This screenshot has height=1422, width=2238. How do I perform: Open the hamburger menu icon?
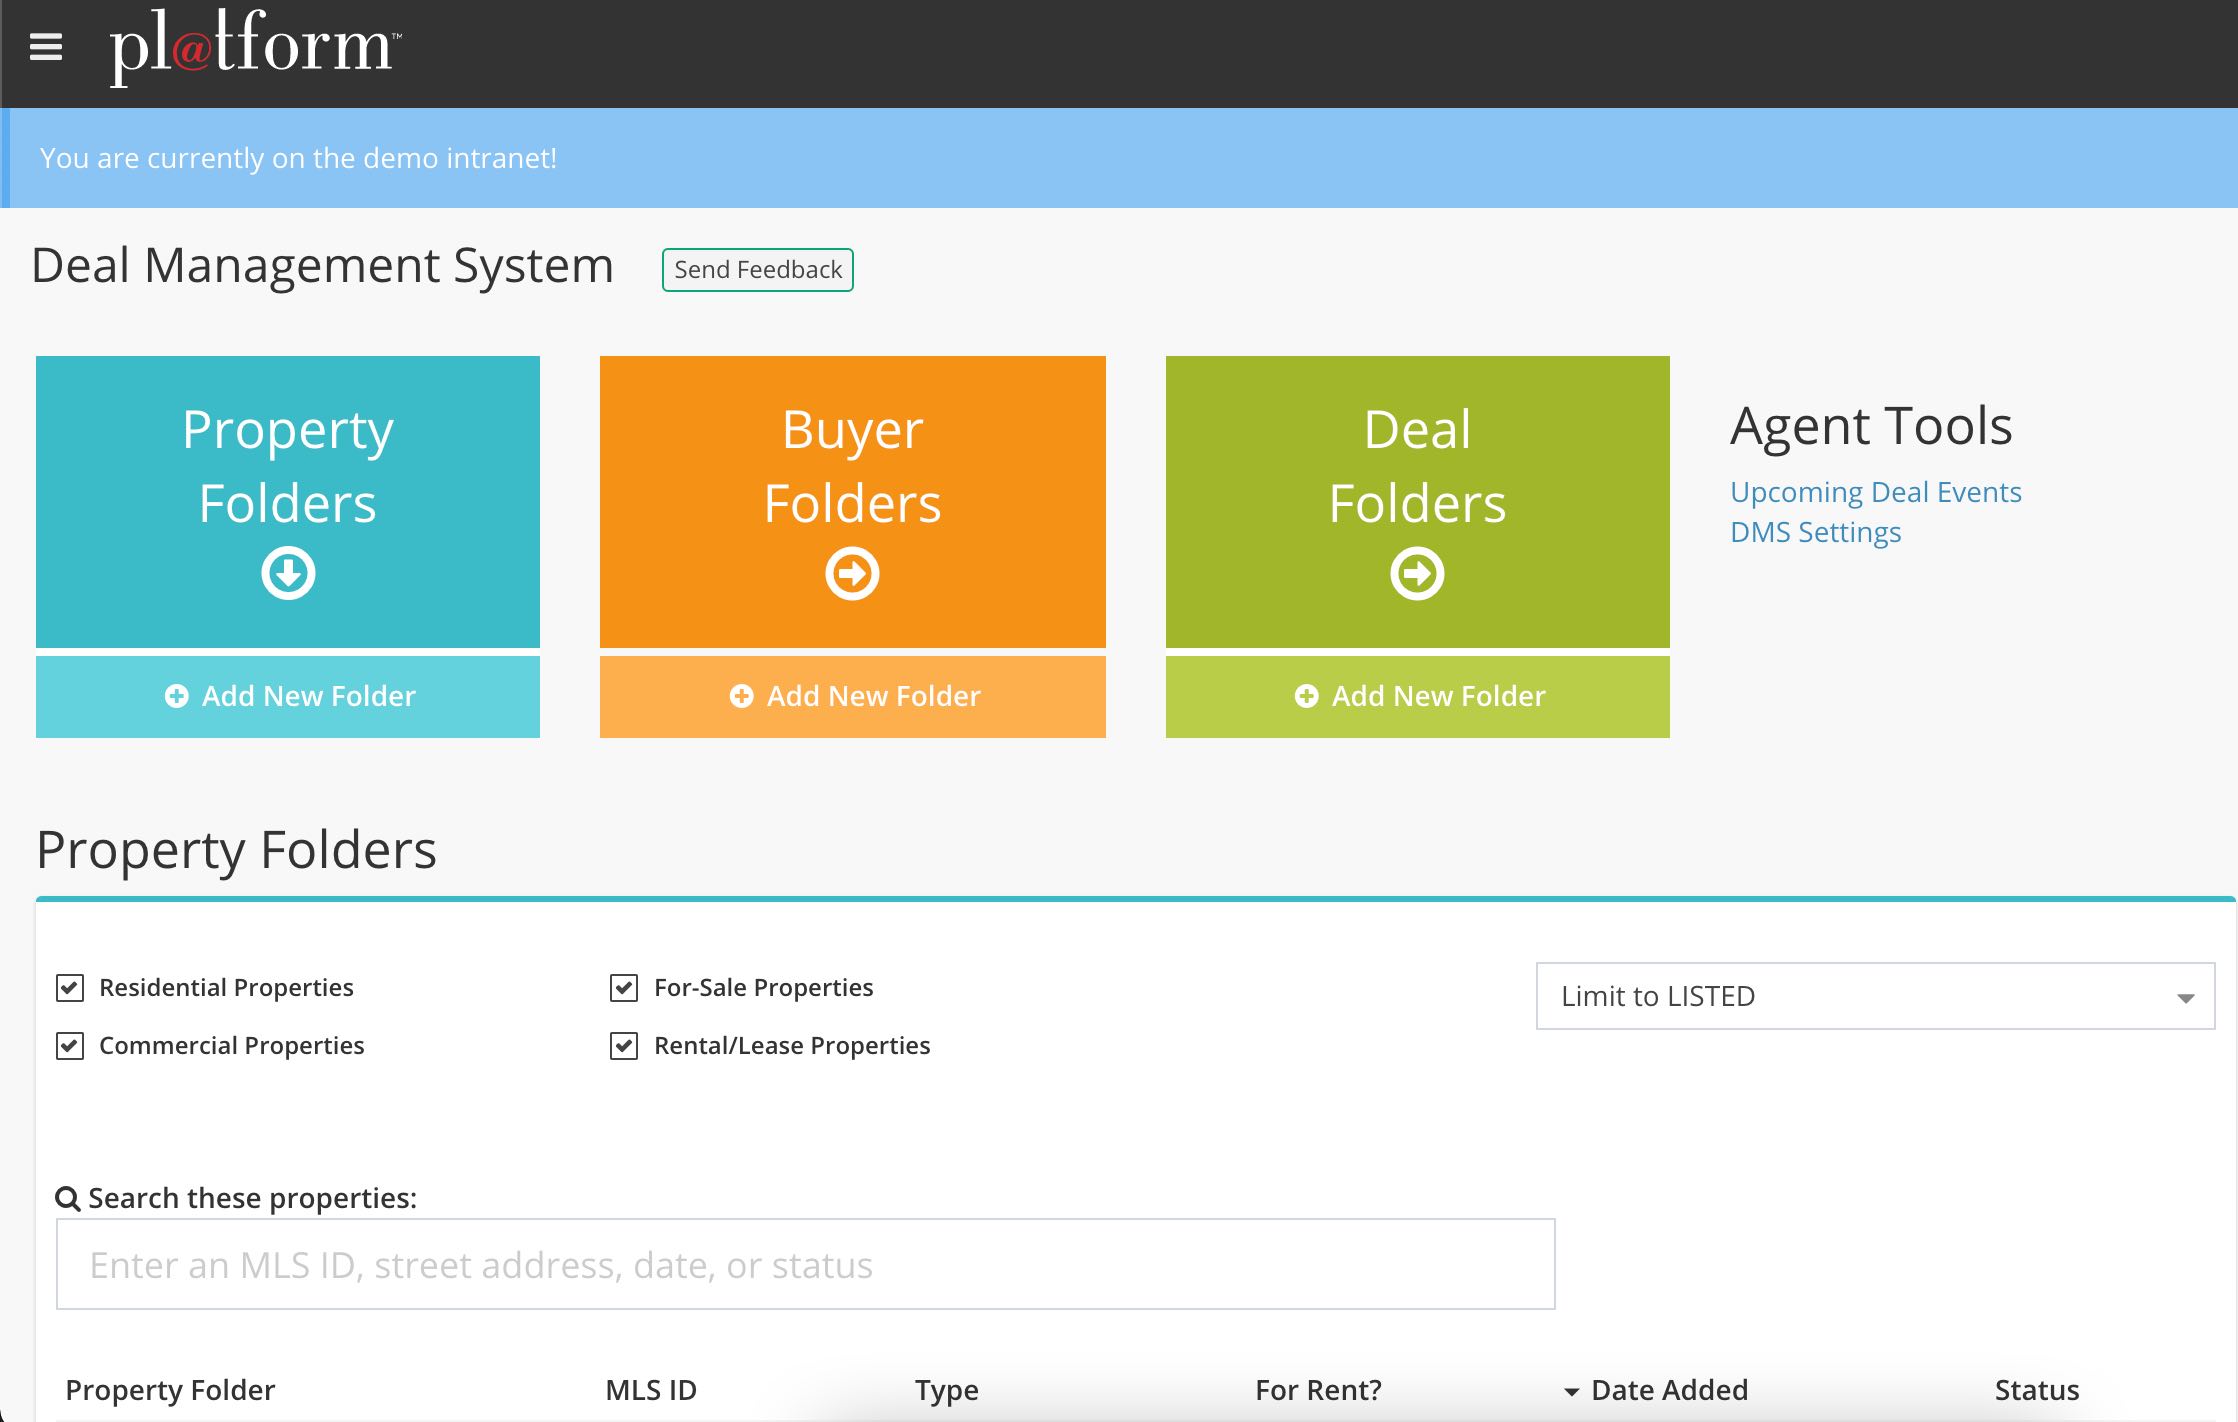coord(46,47)
